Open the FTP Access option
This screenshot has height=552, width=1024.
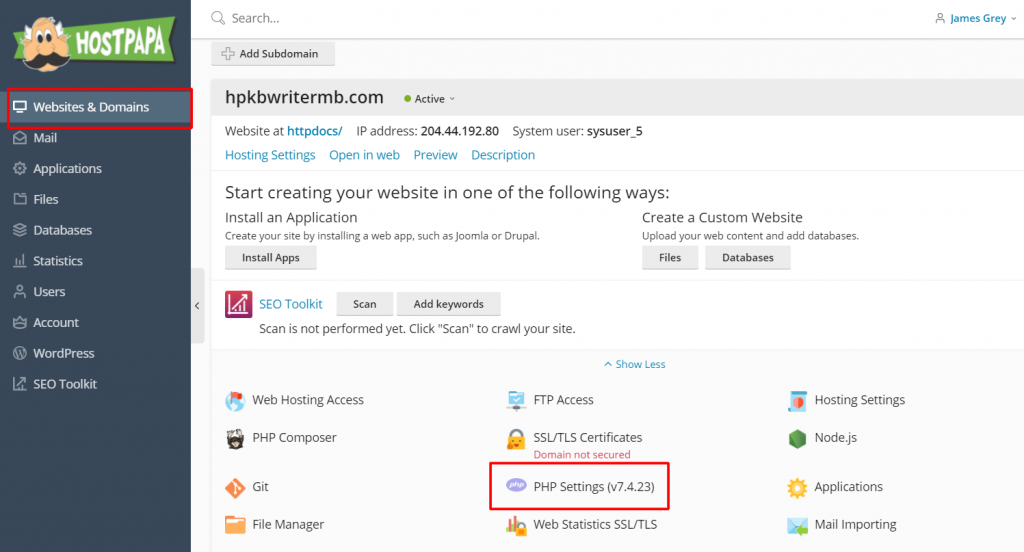point(564,400)
